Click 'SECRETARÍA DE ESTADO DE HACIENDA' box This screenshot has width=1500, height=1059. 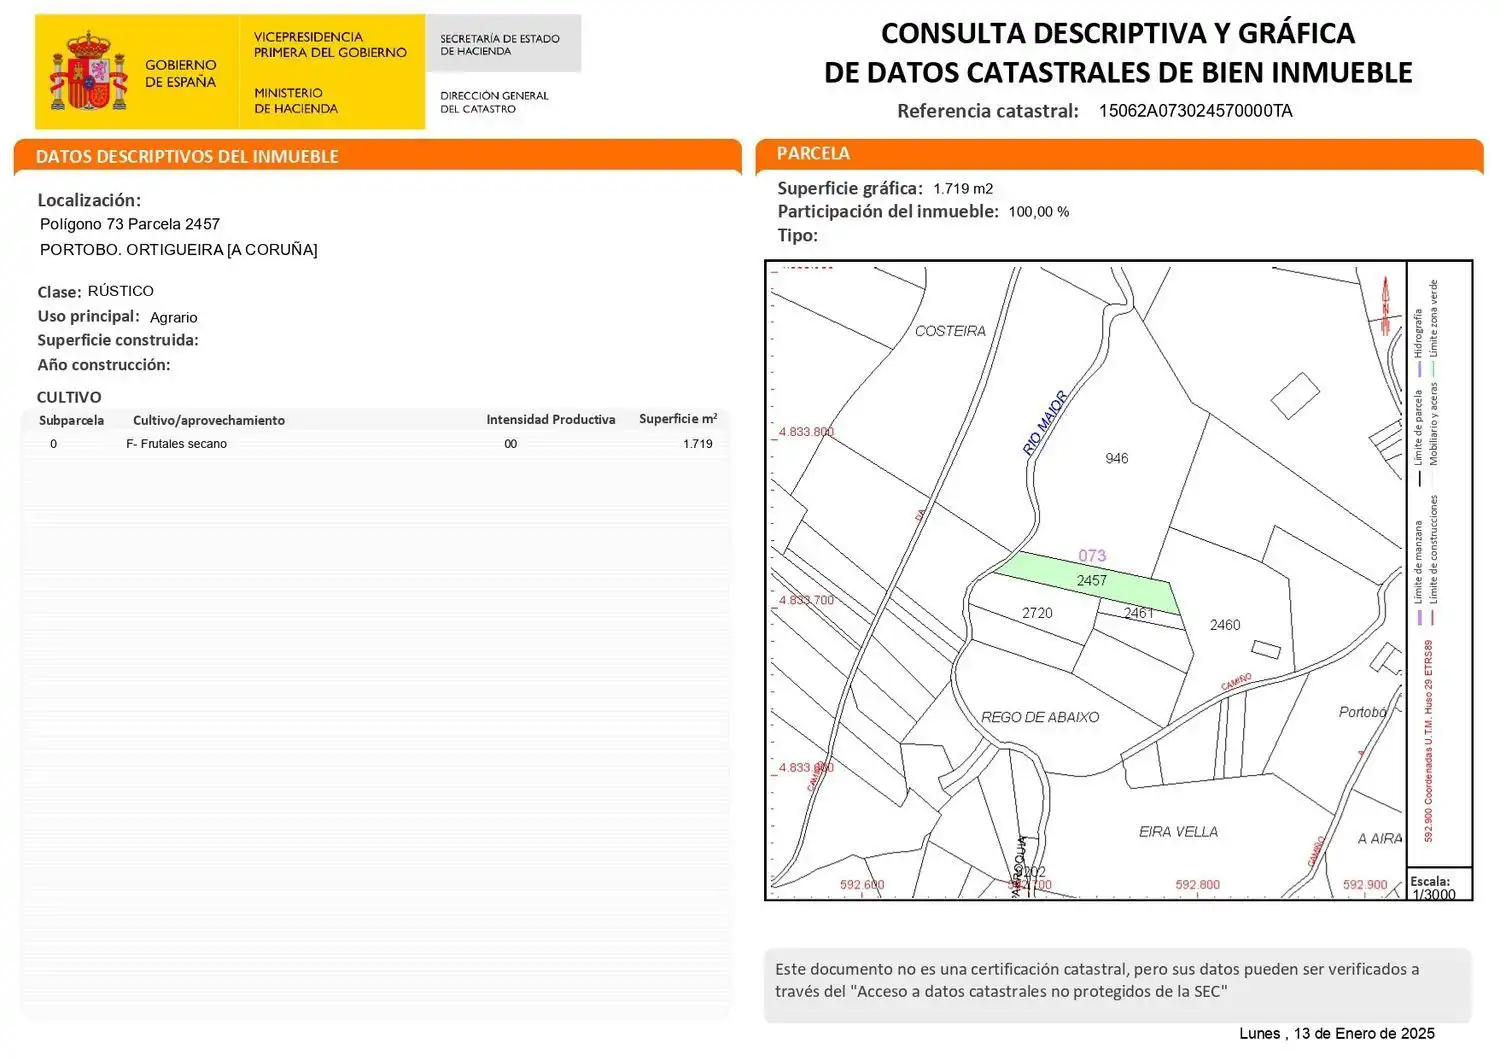(503, 44)
